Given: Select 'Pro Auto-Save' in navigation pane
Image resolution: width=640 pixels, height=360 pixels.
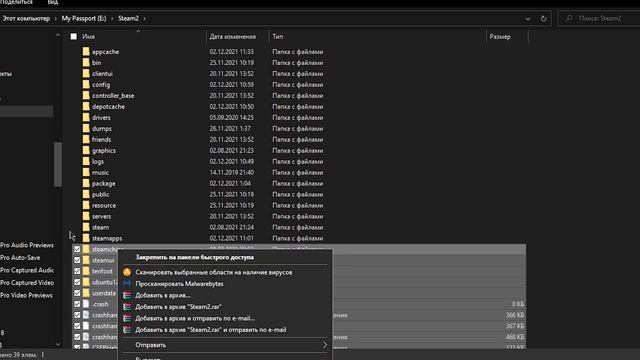Looking at the screenshot, I should pos(20,258).
